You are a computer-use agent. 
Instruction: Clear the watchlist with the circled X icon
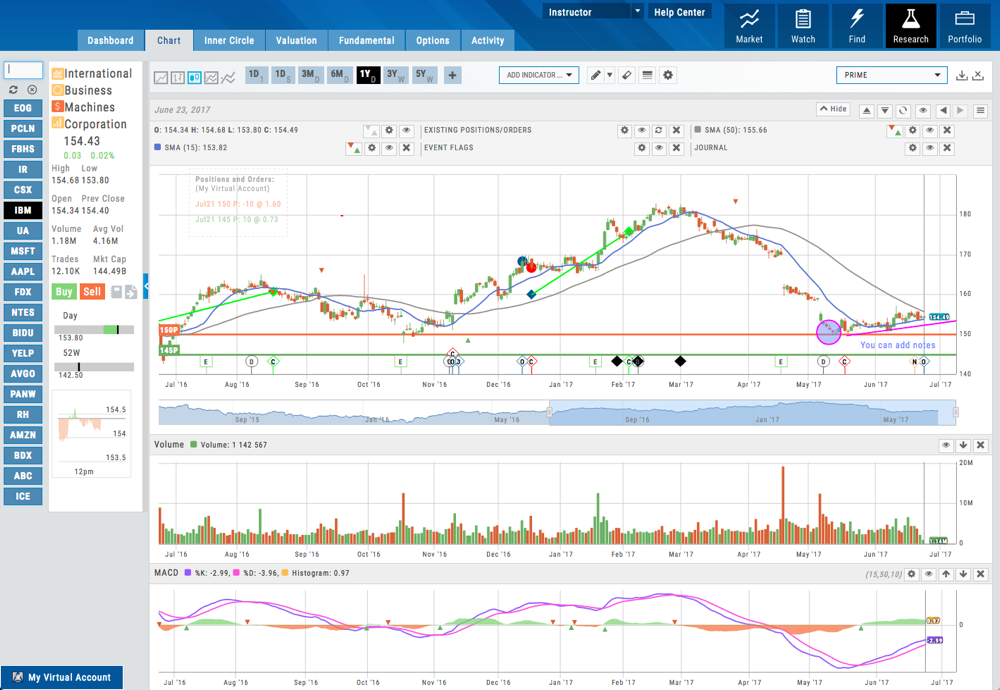[x=32, y=90]
